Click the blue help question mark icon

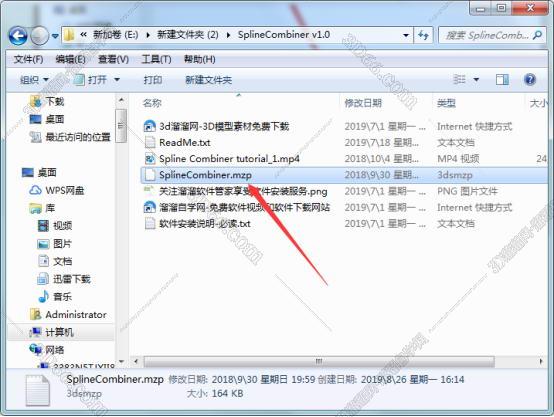click(530, 80)
